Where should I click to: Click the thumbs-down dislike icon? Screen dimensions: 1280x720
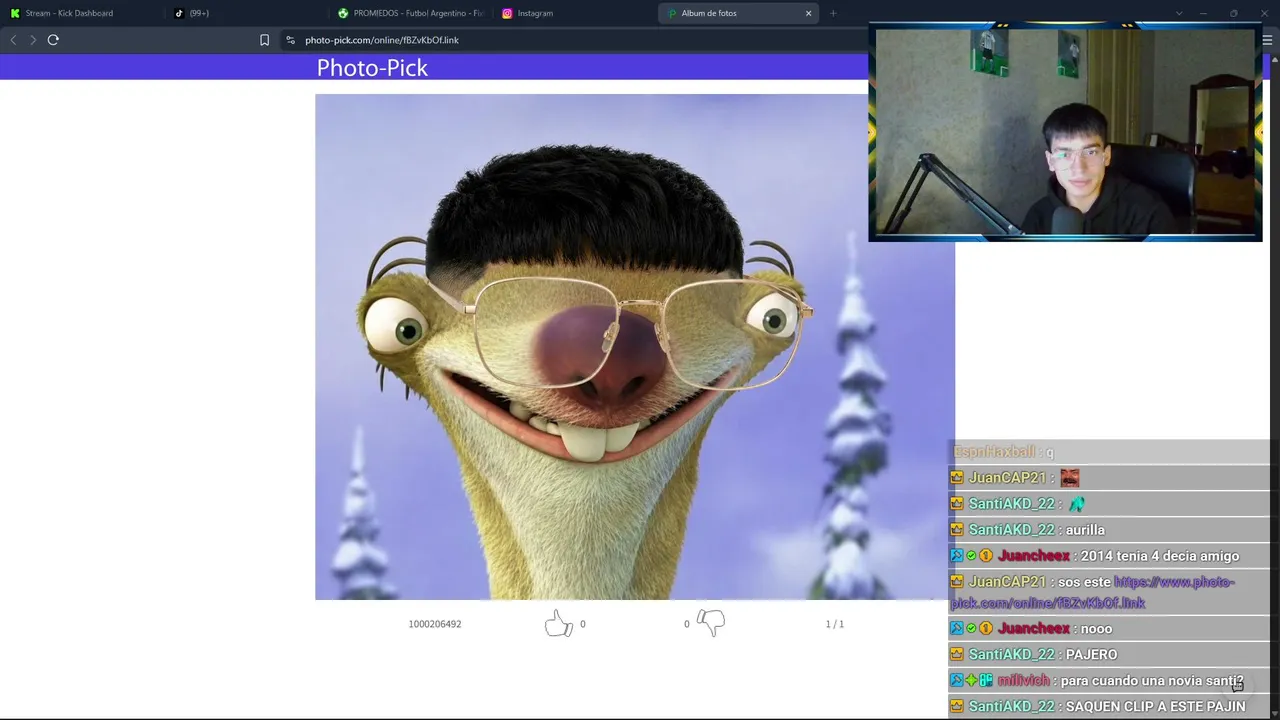coord(711,623)
